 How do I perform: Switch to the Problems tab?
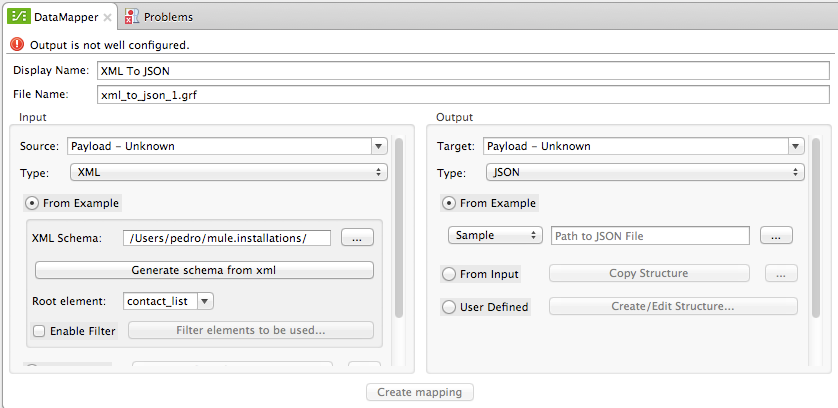[158, 17]
